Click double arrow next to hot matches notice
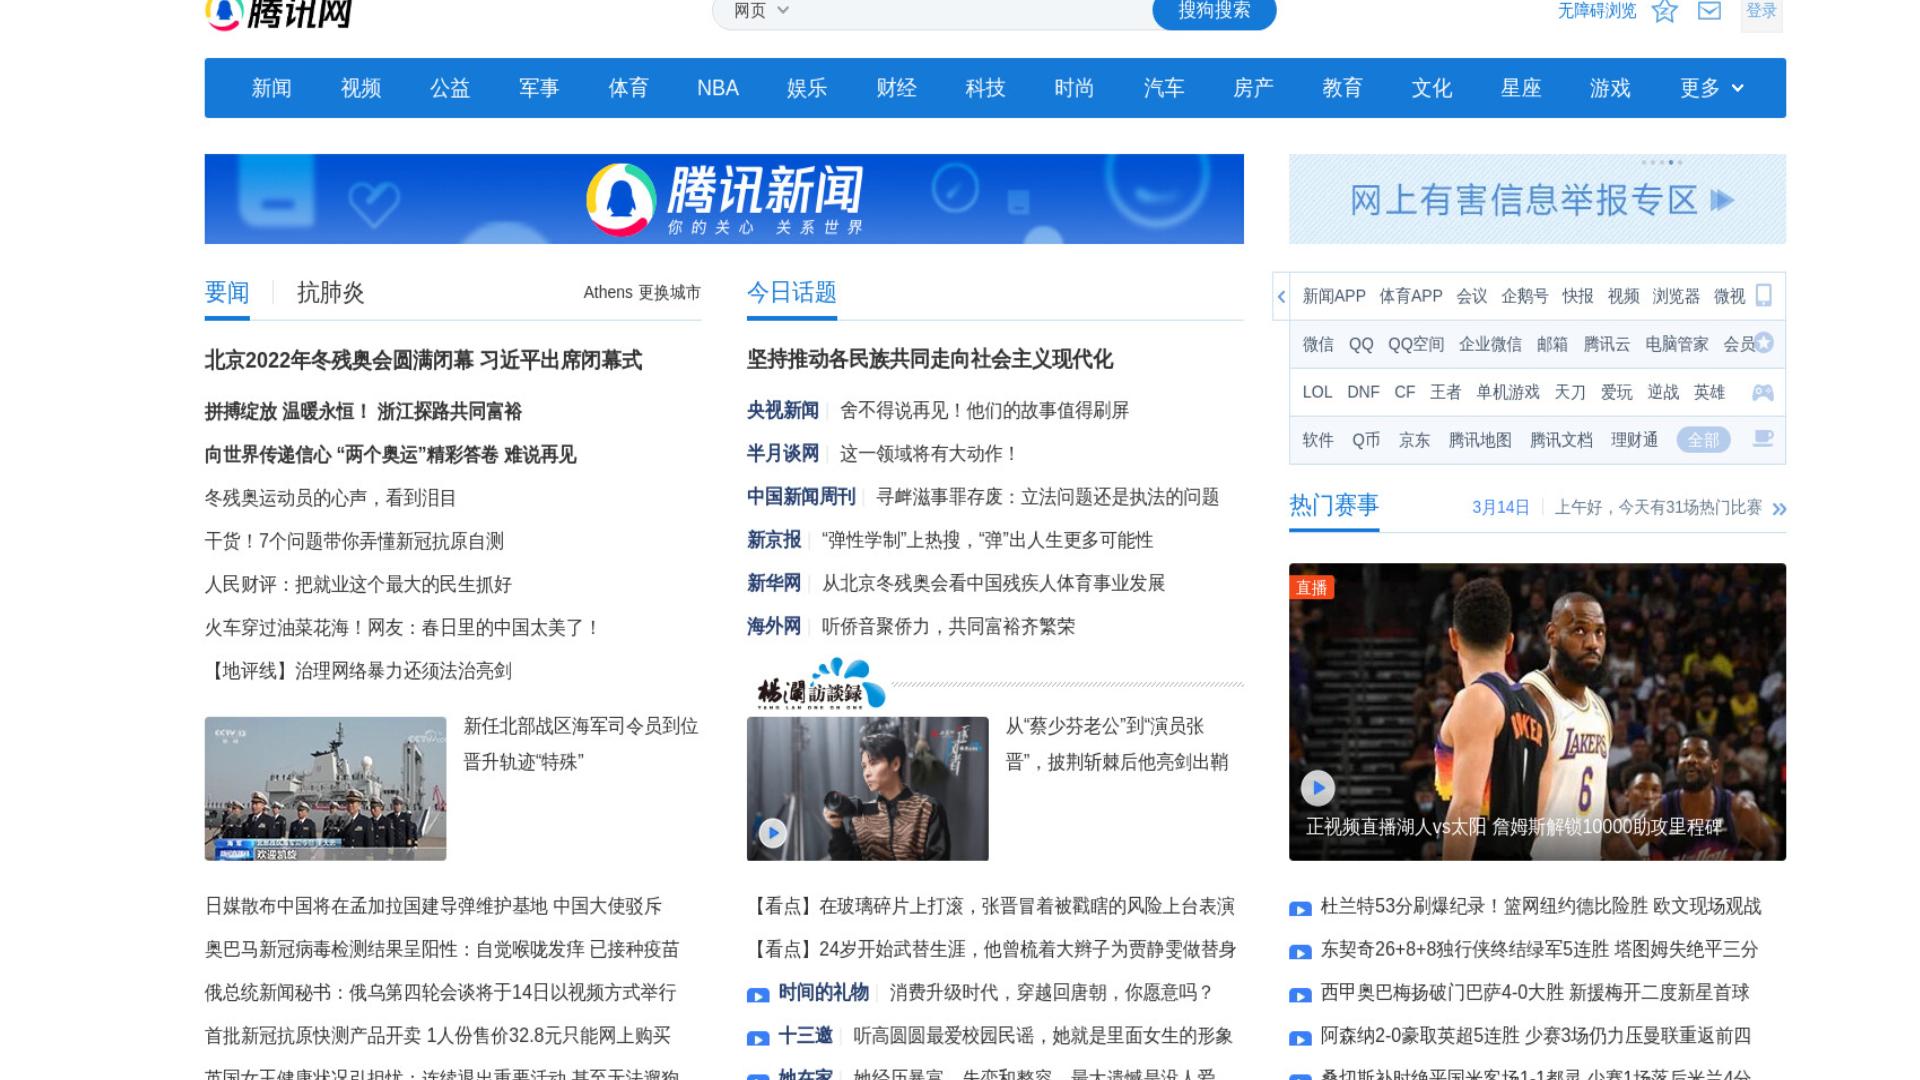The width and height of the screenshot is (1920, 1080). (x=1779, y=509)
